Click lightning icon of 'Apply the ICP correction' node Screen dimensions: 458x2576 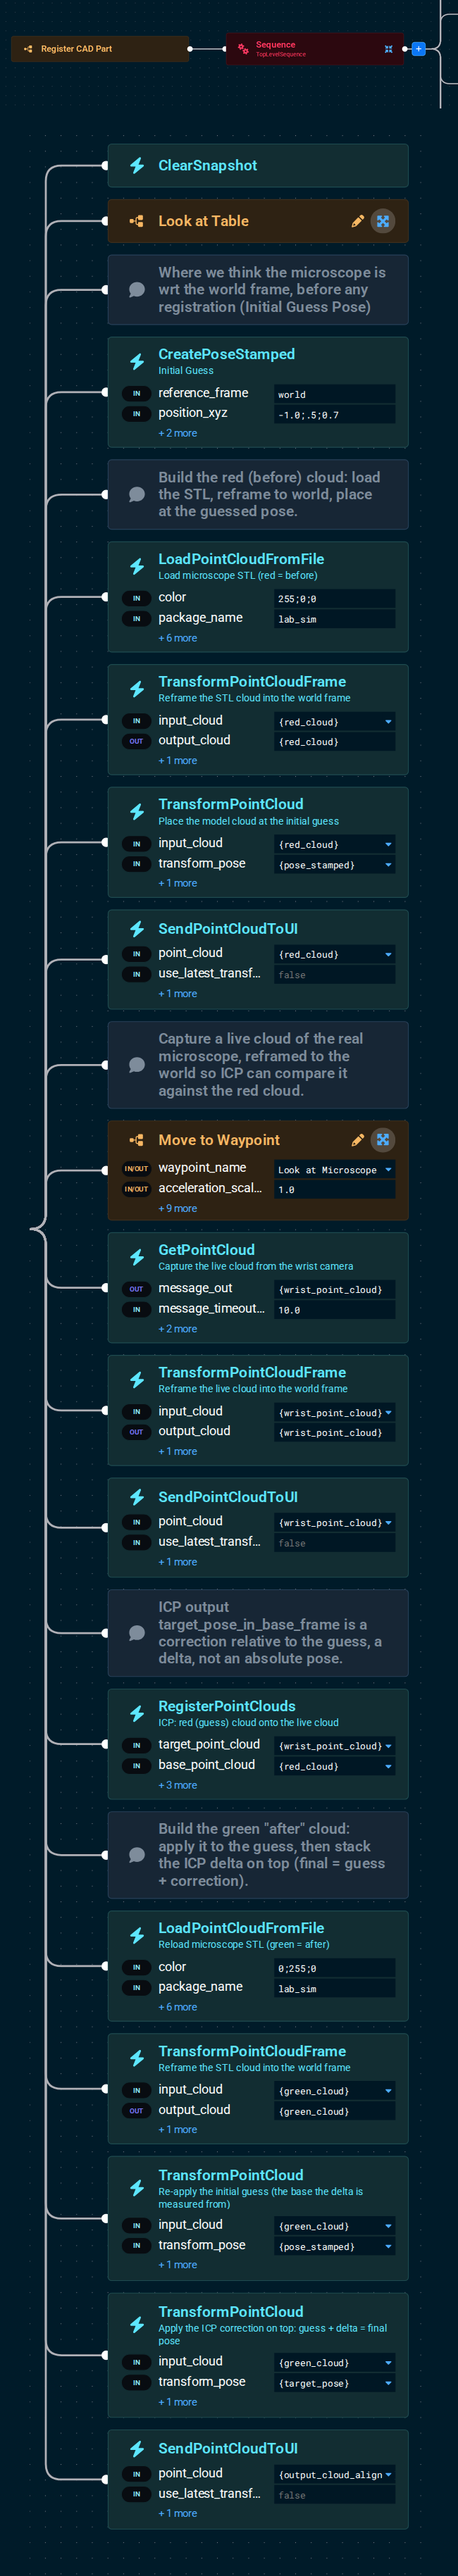pos(137,2325)
